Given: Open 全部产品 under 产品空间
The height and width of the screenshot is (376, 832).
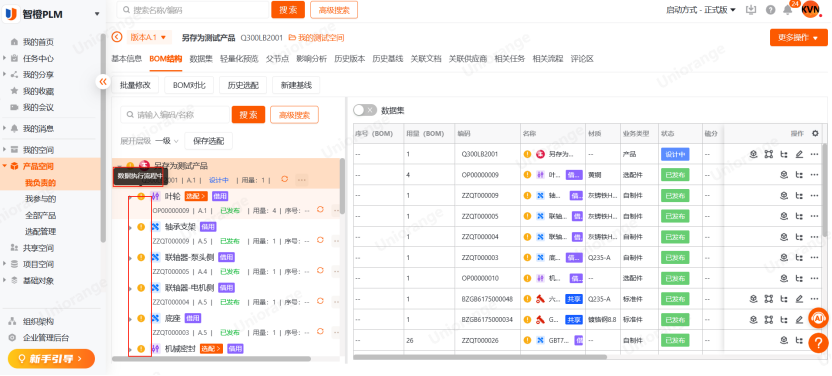Looking at the screenshot, I should click(x=40, y=216).
